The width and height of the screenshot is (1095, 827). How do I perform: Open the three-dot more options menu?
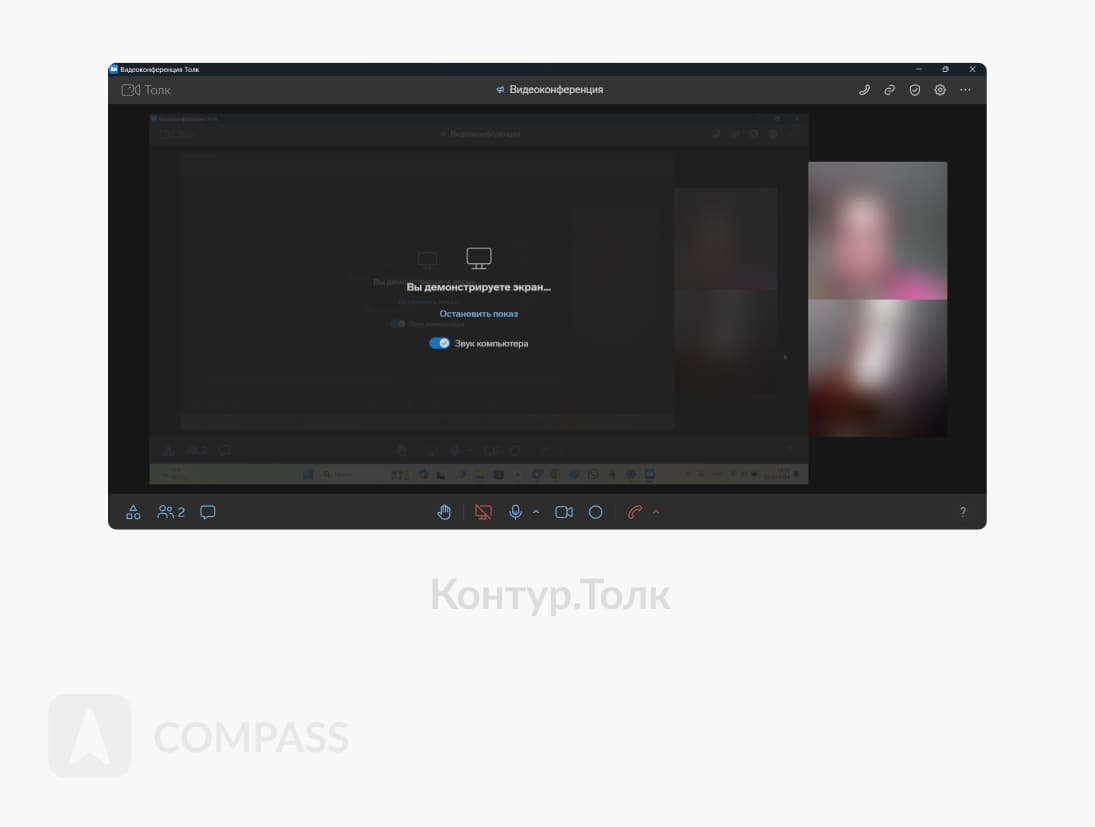[x=965, y=90]
